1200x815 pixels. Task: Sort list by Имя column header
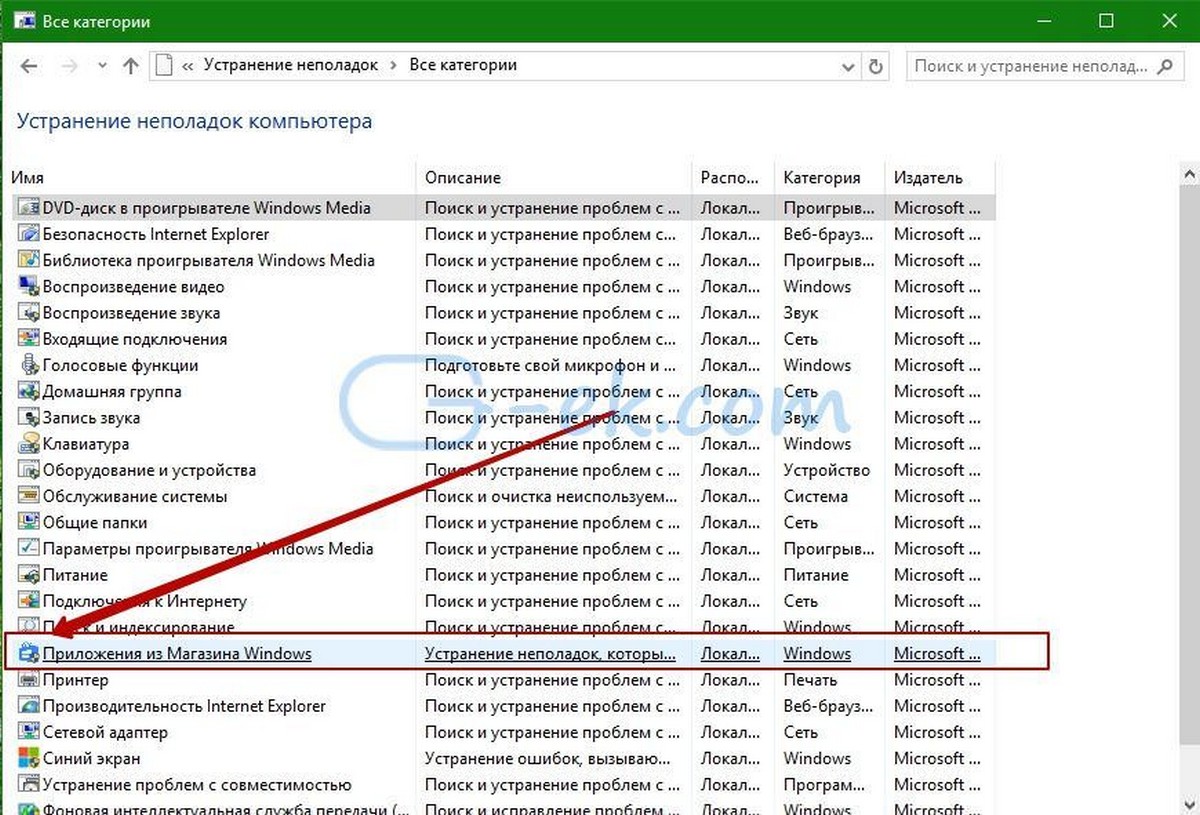tap(28, 178)
